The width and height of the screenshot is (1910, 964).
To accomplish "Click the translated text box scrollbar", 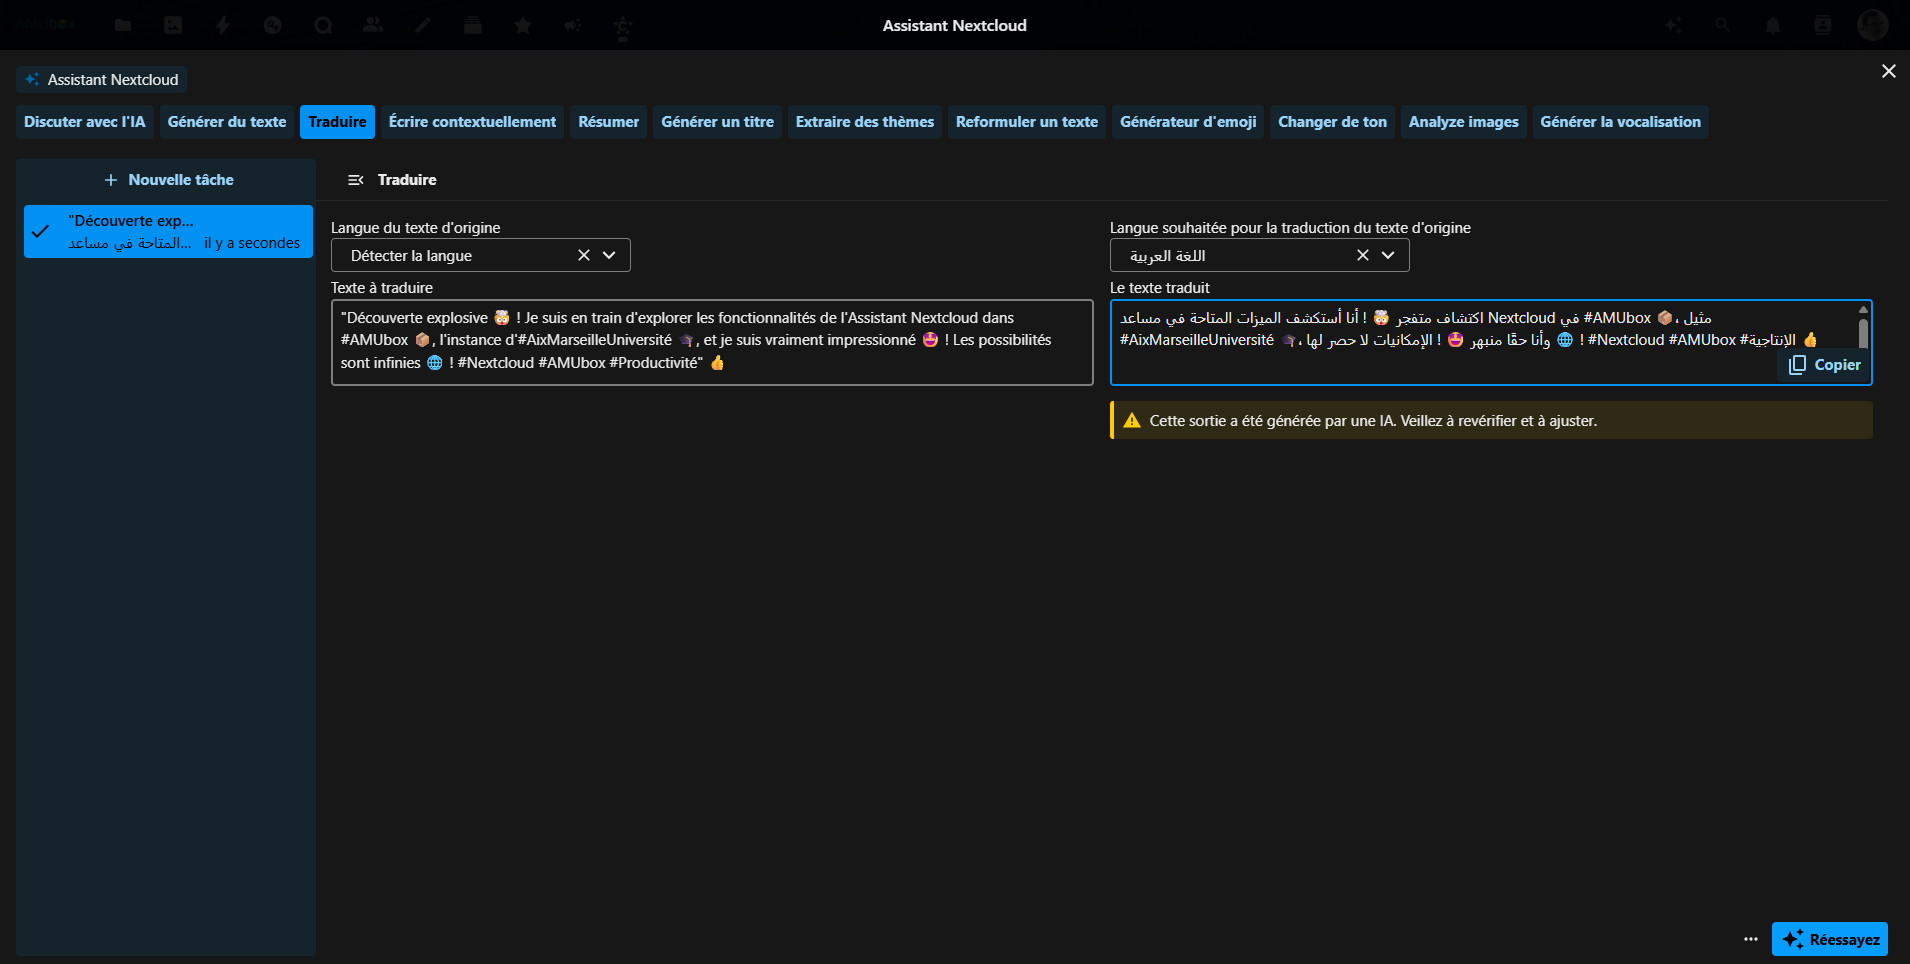I will [x=1863, y=332].
